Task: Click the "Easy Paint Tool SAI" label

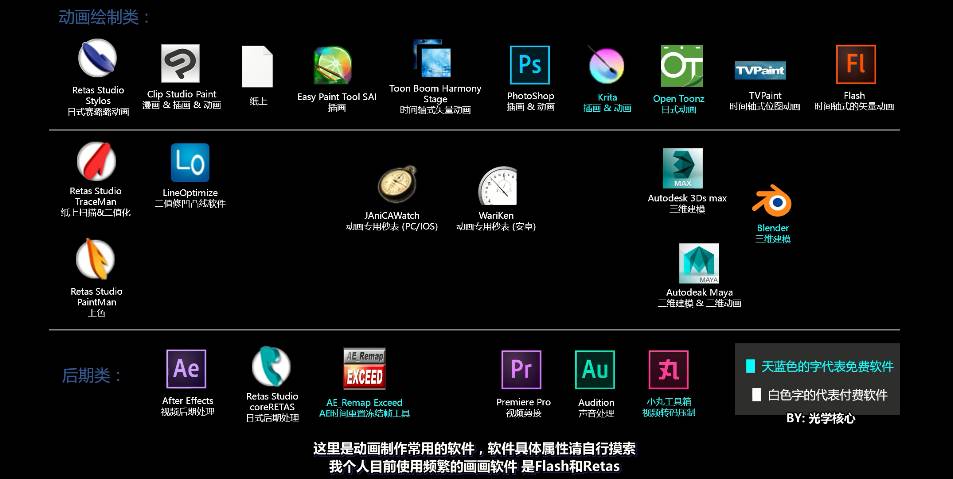Action: click(x=337, y=97)
